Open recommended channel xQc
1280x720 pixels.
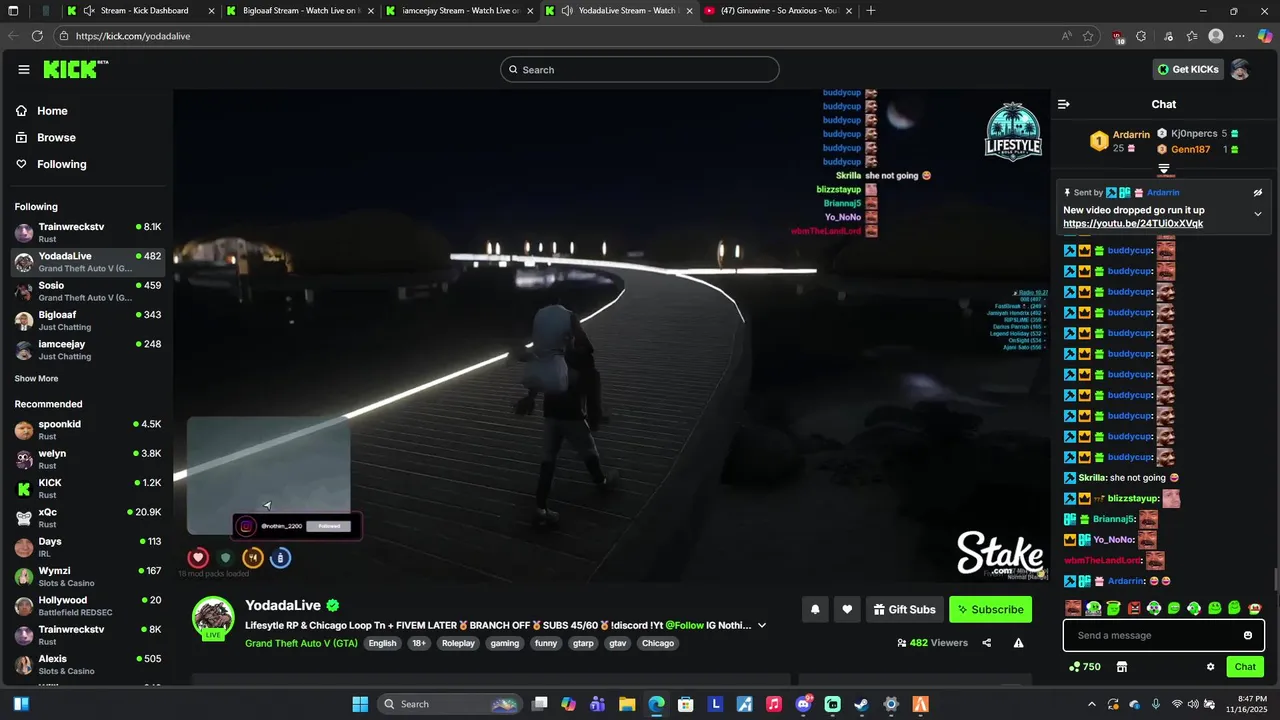(88, 518)
